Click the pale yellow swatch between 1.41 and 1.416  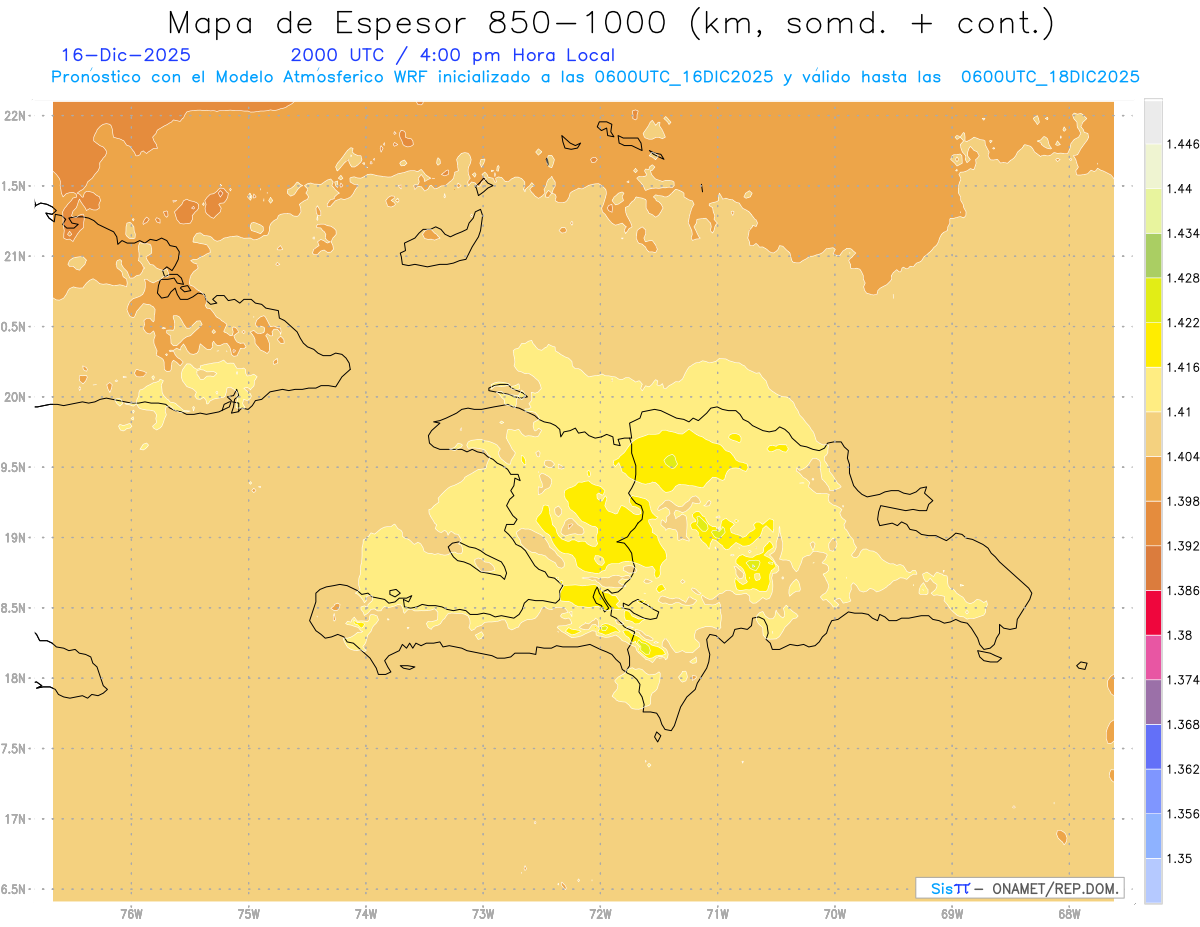[x=1153, y=389]
